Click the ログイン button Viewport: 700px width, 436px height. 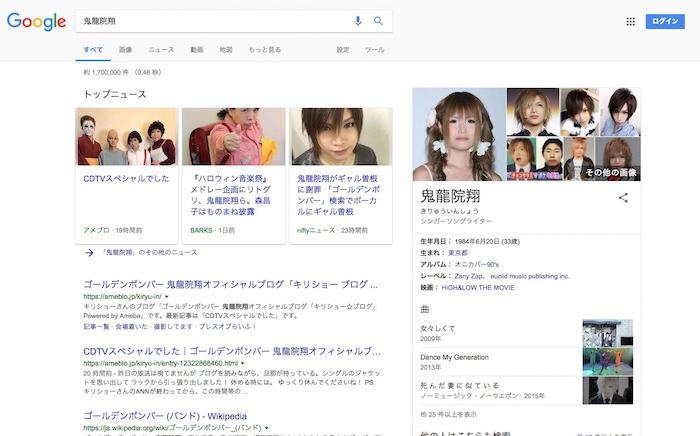tap(665, 21)
